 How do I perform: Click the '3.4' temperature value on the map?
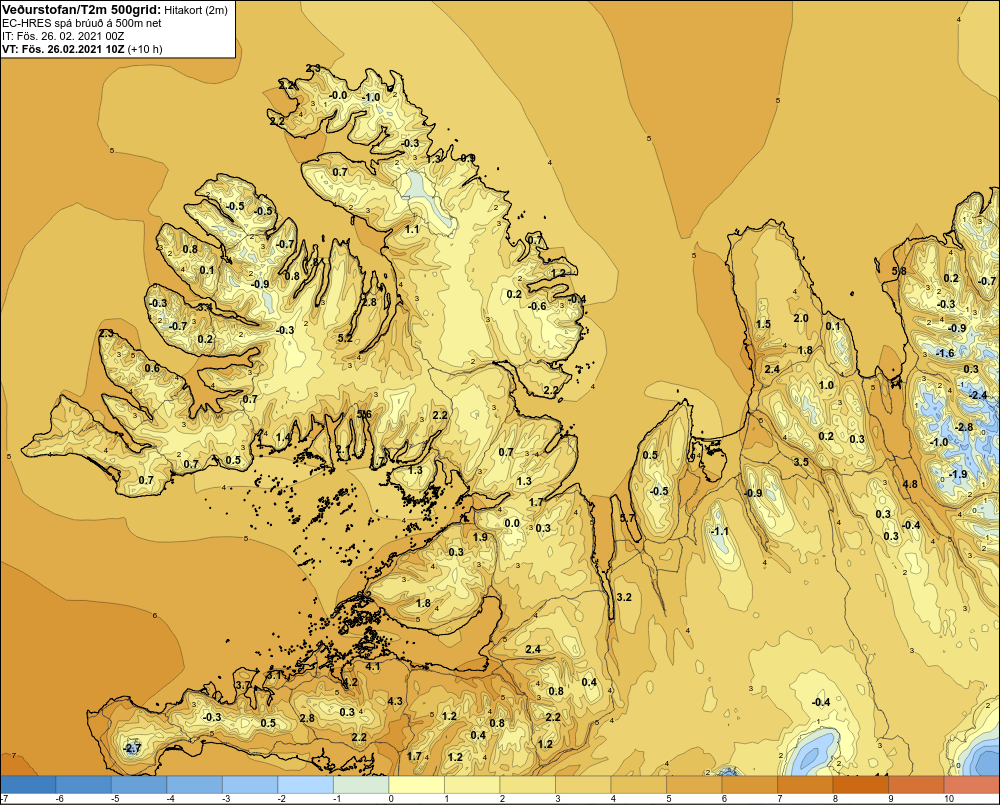(x=204, y=307)
